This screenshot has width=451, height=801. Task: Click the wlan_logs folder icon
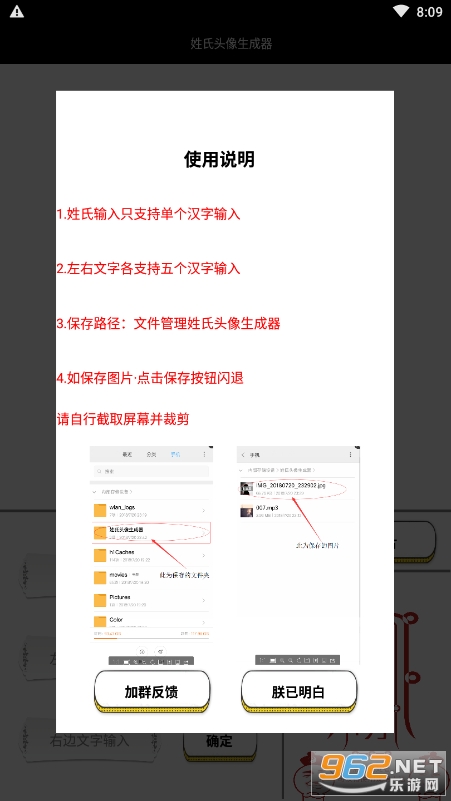pos(101,510)
